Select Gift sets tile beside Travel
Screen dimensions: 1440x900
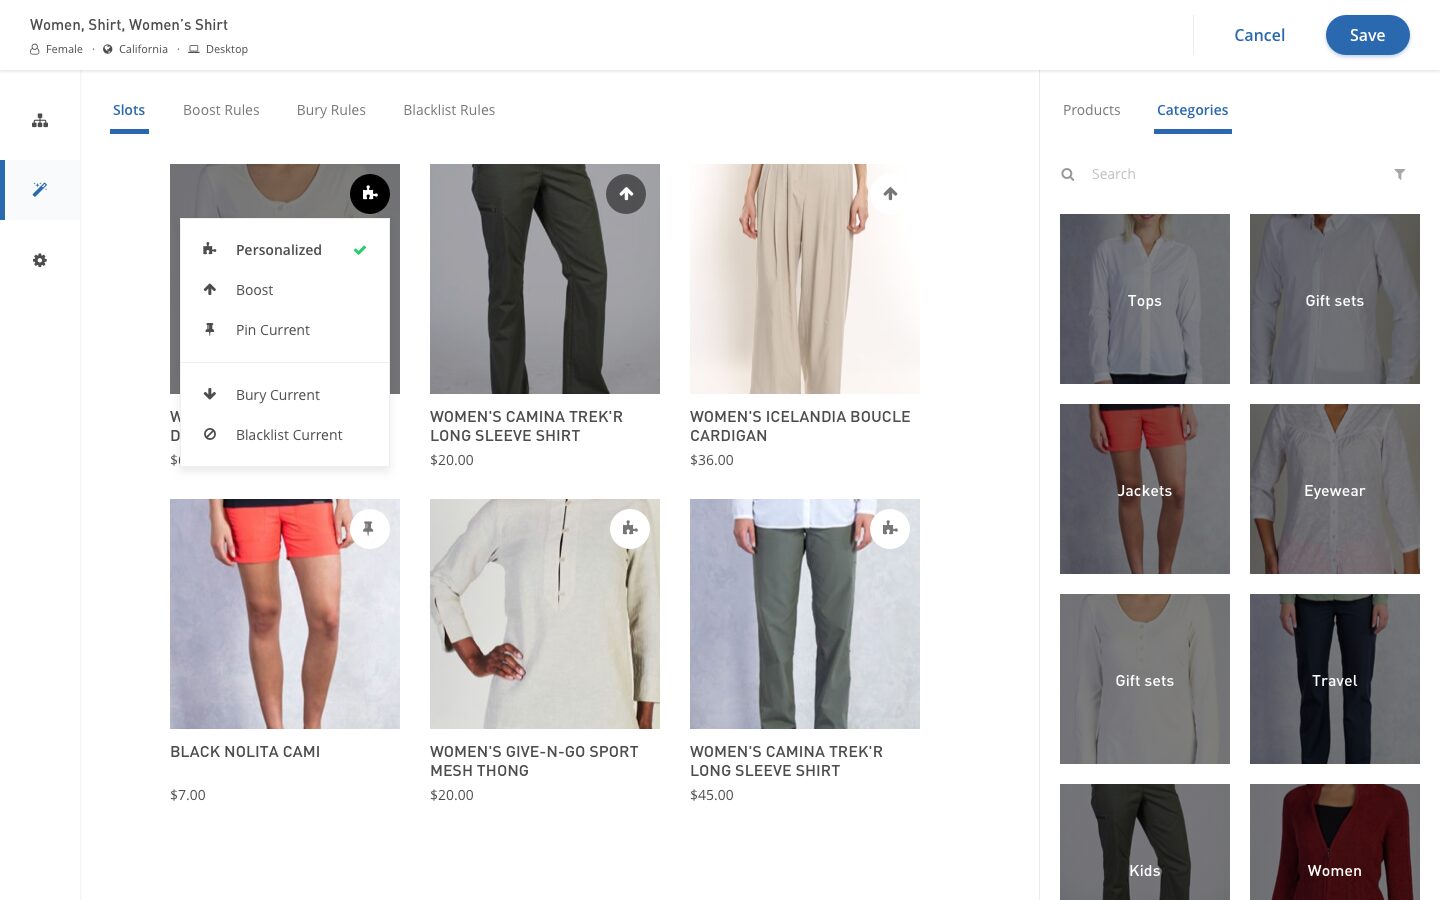coord(1145,679)
